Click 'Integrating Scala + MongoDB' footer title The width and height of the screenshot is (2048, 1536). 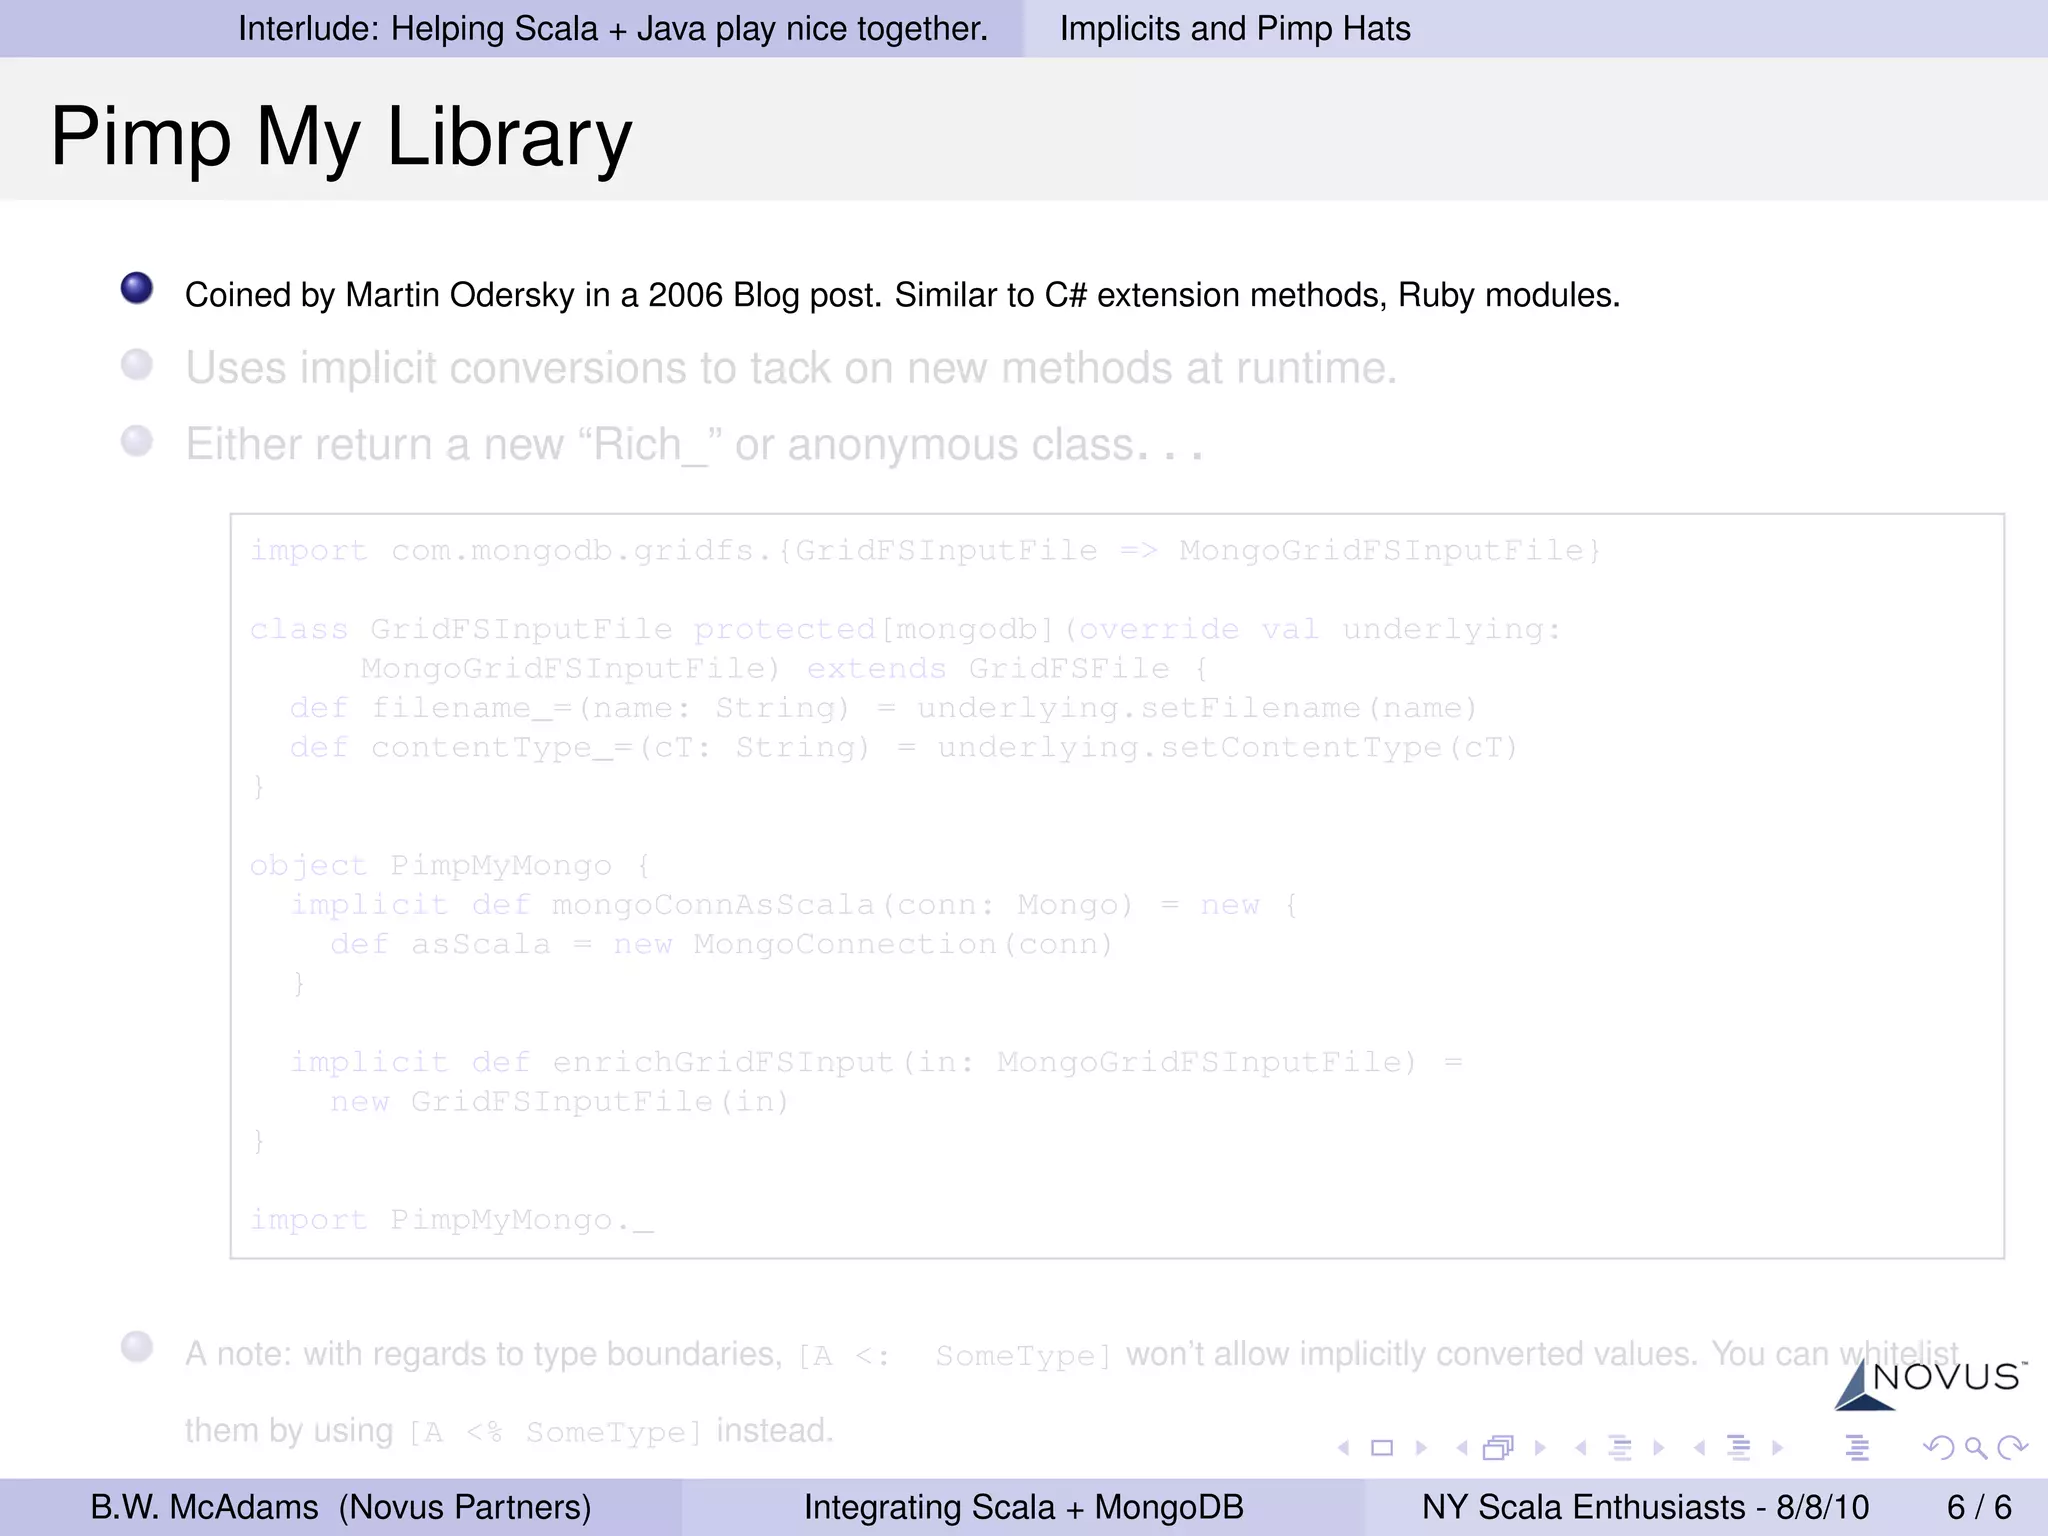point(1024,1507)
